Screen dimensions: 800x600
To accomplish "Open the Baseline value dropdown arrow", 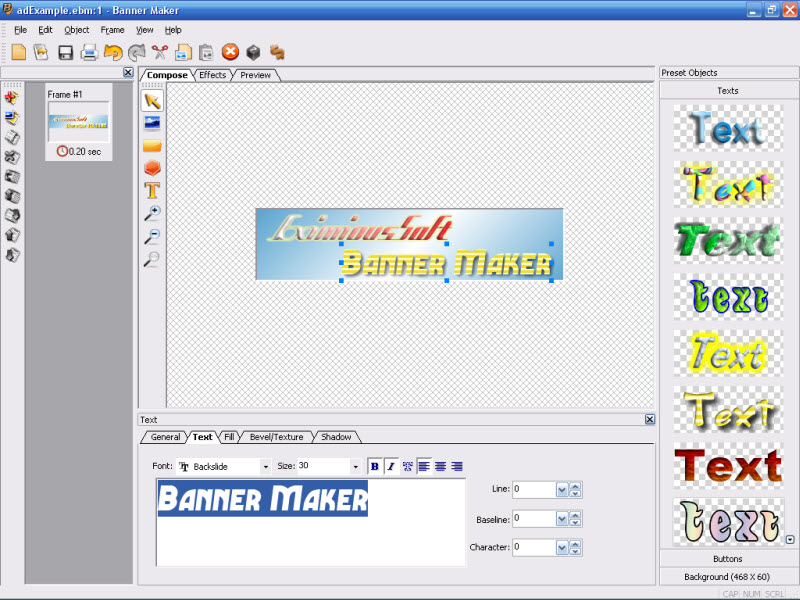I will [x=562, y=519].
